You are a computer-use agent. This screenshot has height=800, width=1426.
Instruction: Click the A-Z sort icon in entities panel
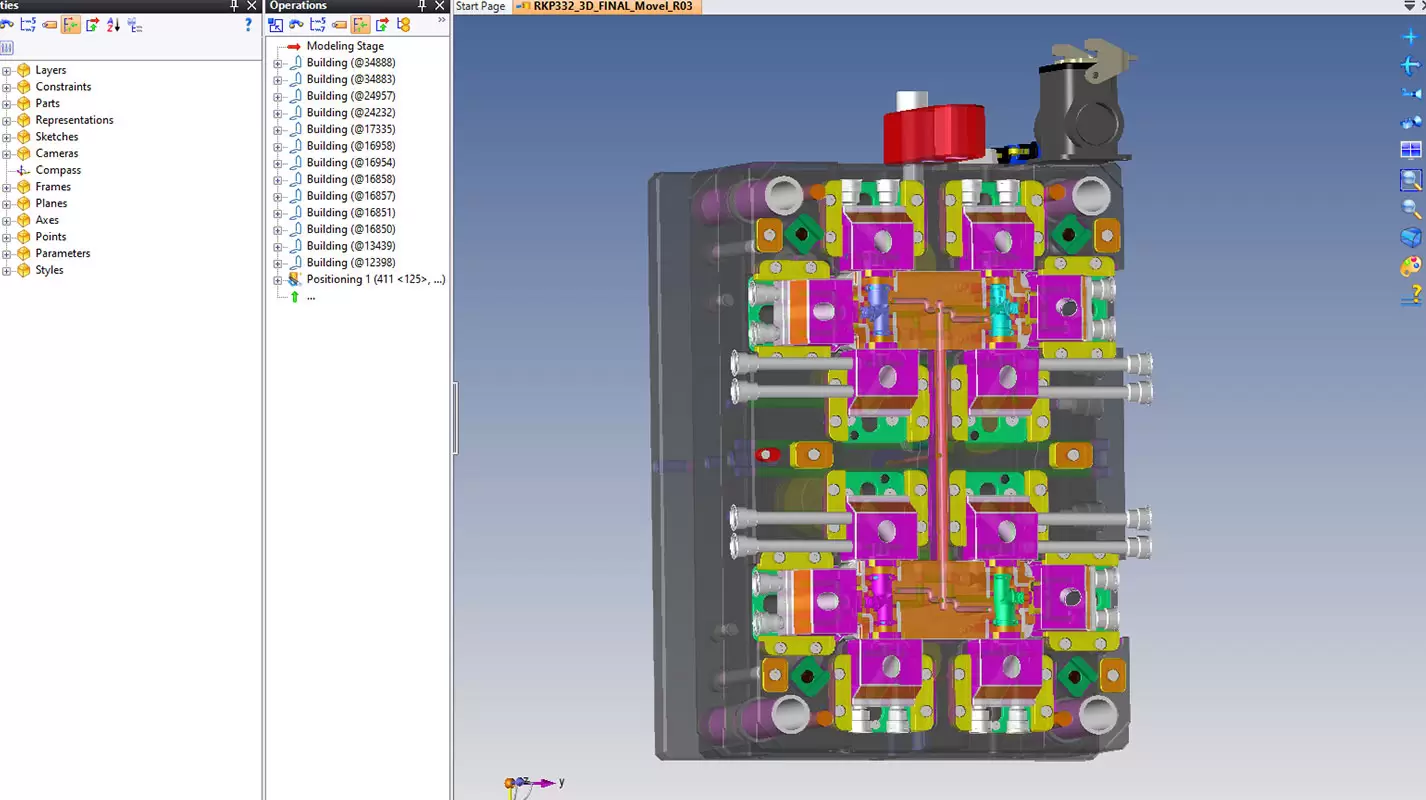(x=113, y=25)
